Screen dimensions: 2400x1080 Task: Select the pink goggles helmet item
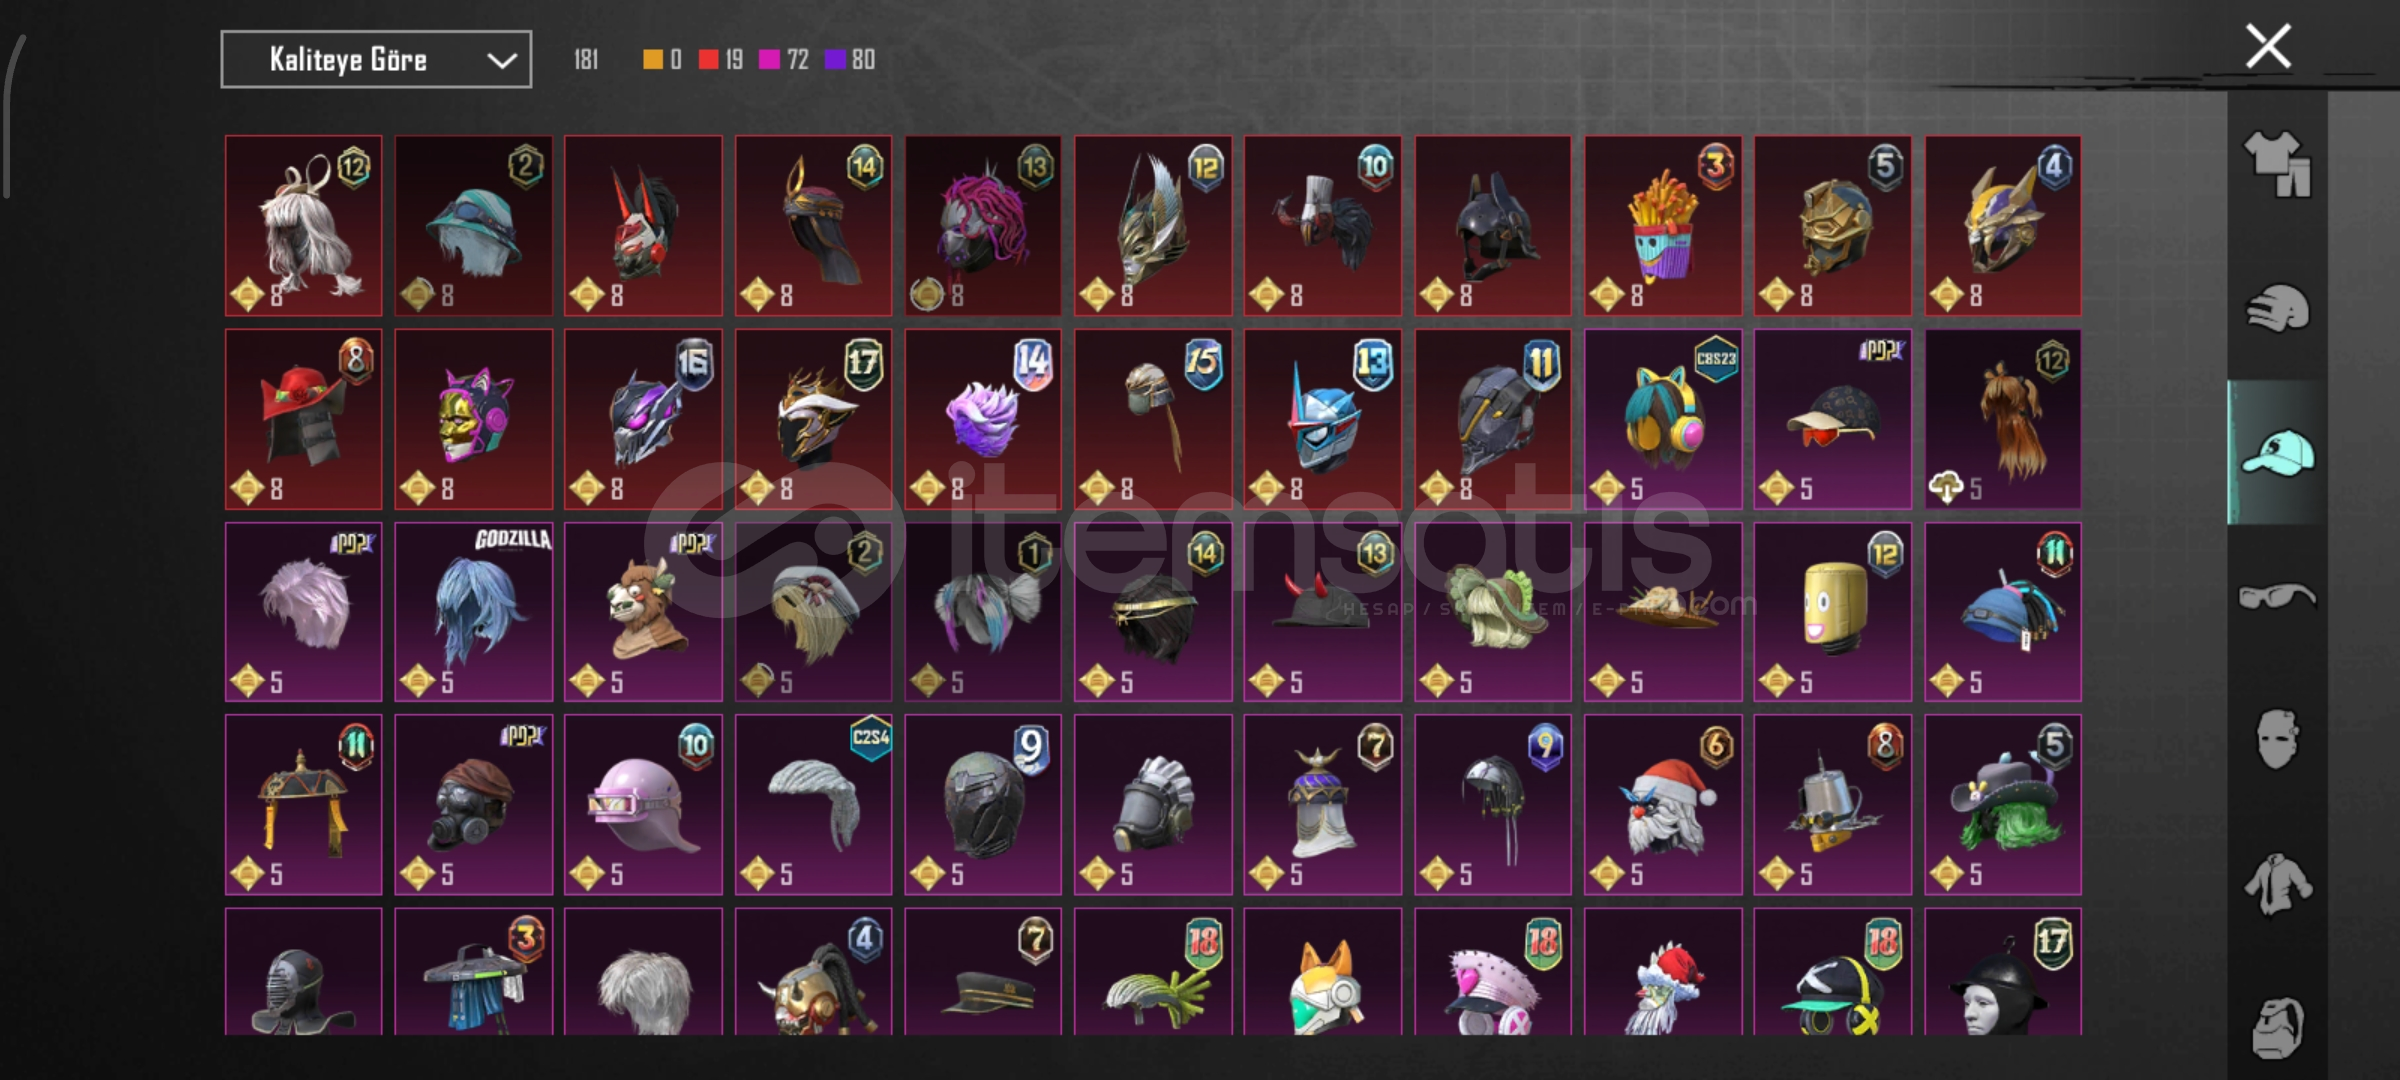[643, 805]
